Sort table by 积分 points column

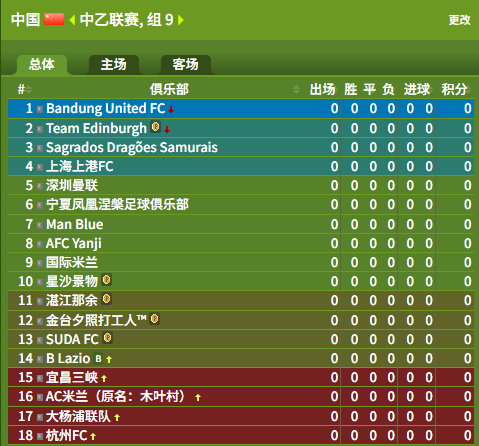point(455,89)
